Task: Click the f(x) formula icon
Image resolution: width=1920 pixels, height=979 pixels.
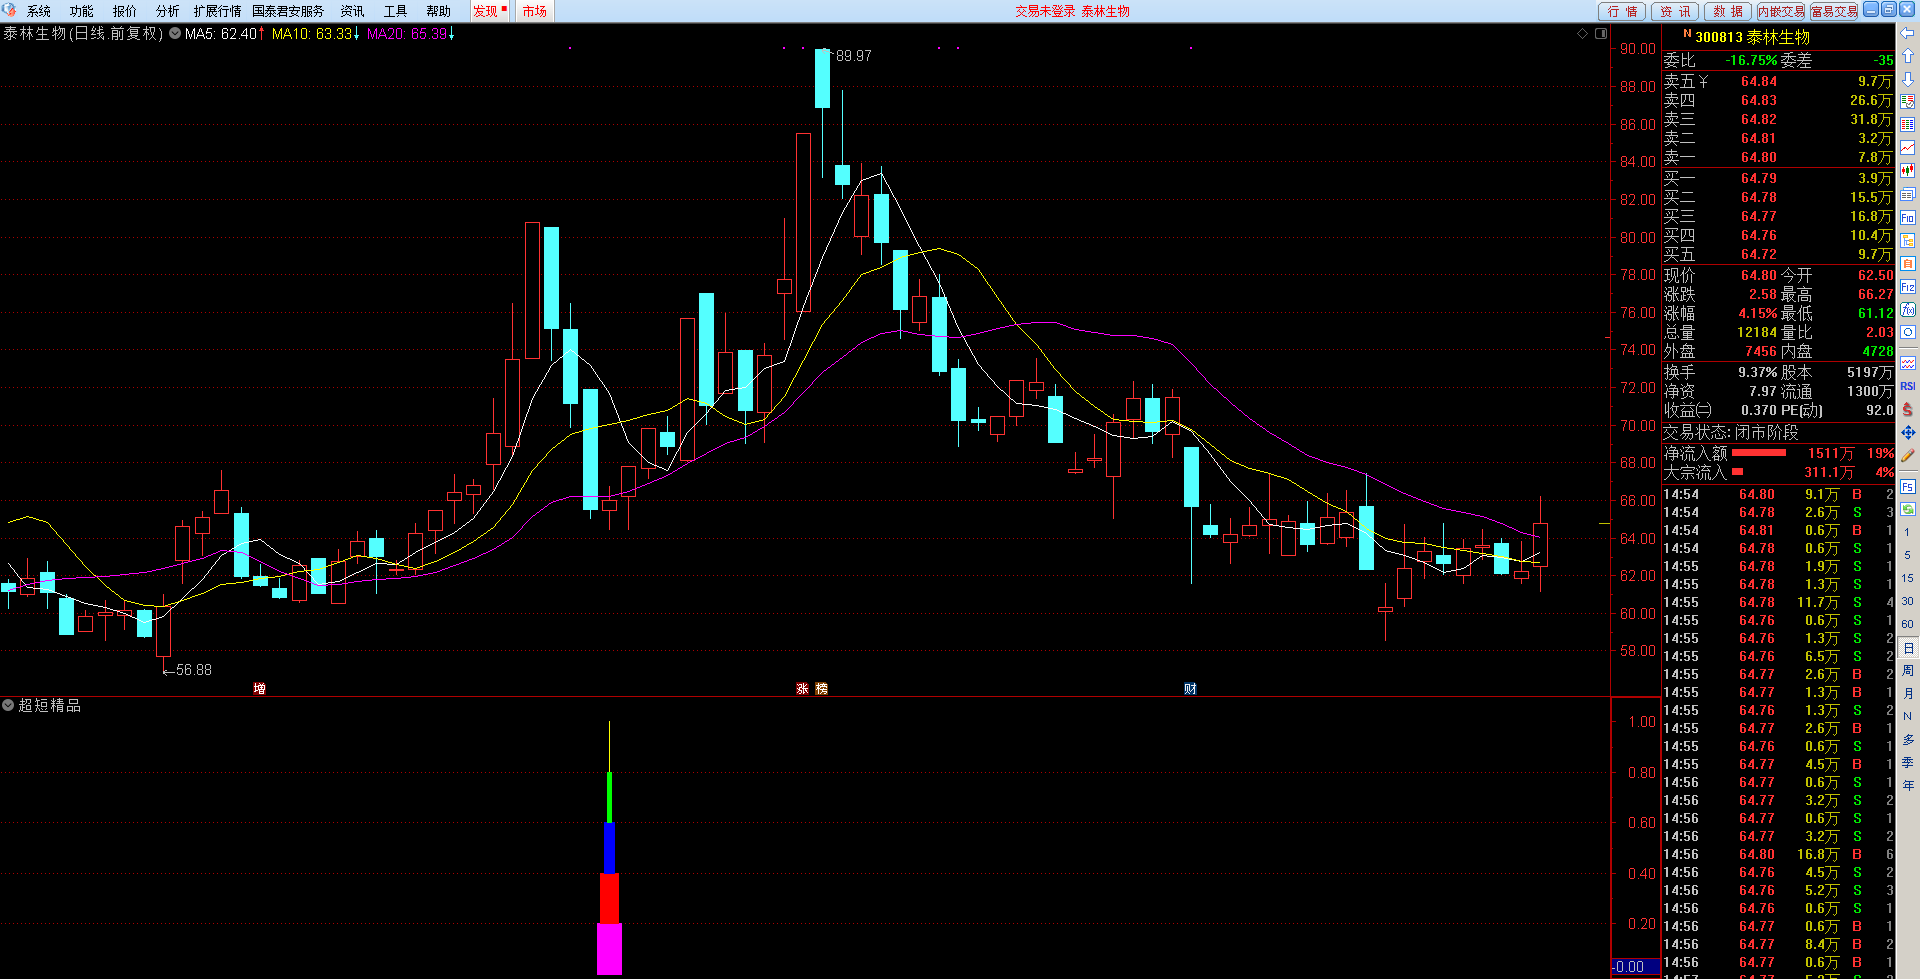Action: pos(1907,310)
